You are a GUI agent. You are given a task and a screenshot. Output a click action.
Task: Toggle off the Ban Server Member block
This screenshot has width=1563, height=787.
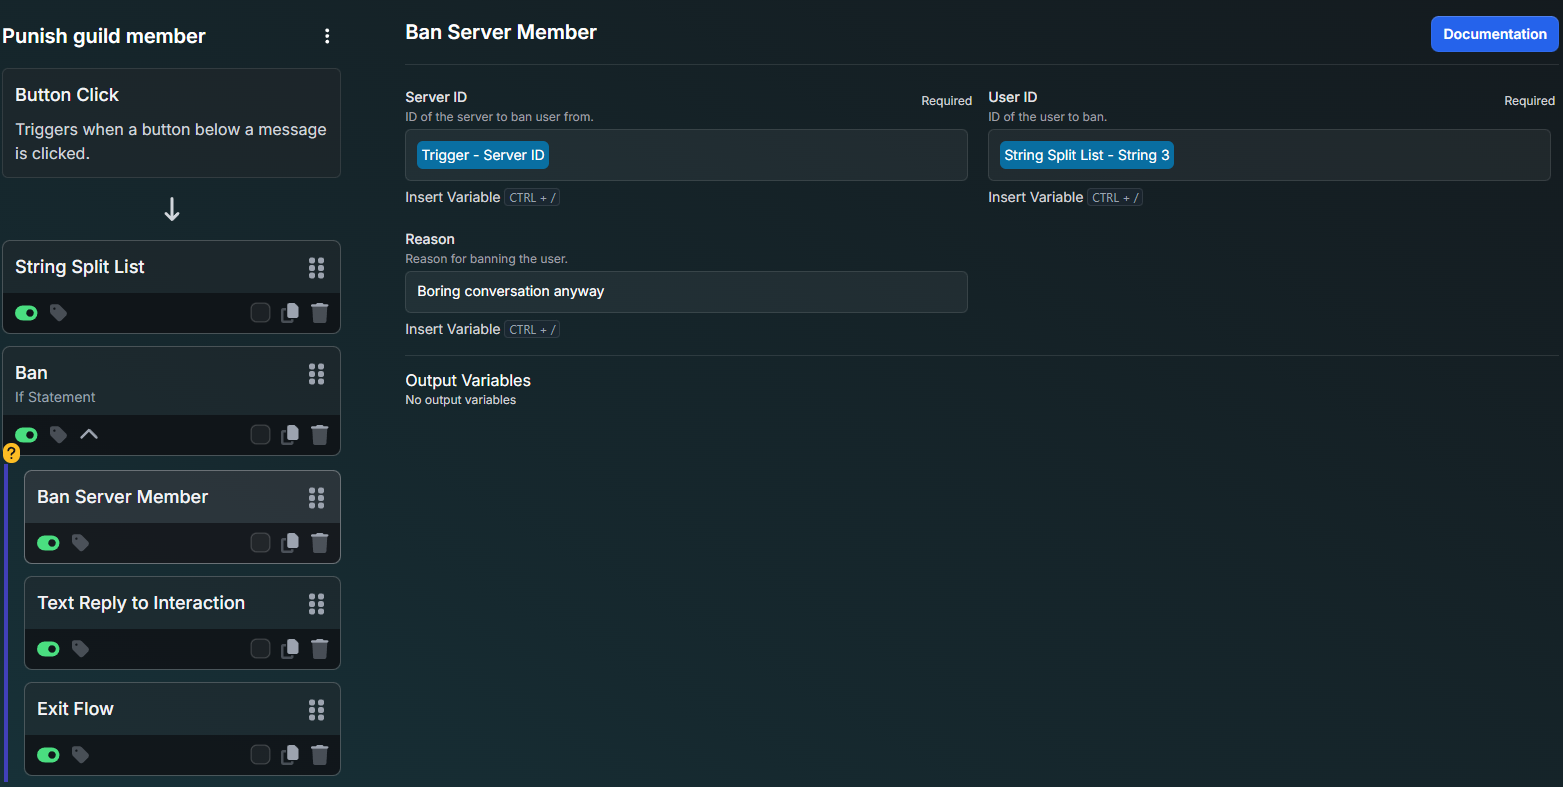click(x=49, y=543)
